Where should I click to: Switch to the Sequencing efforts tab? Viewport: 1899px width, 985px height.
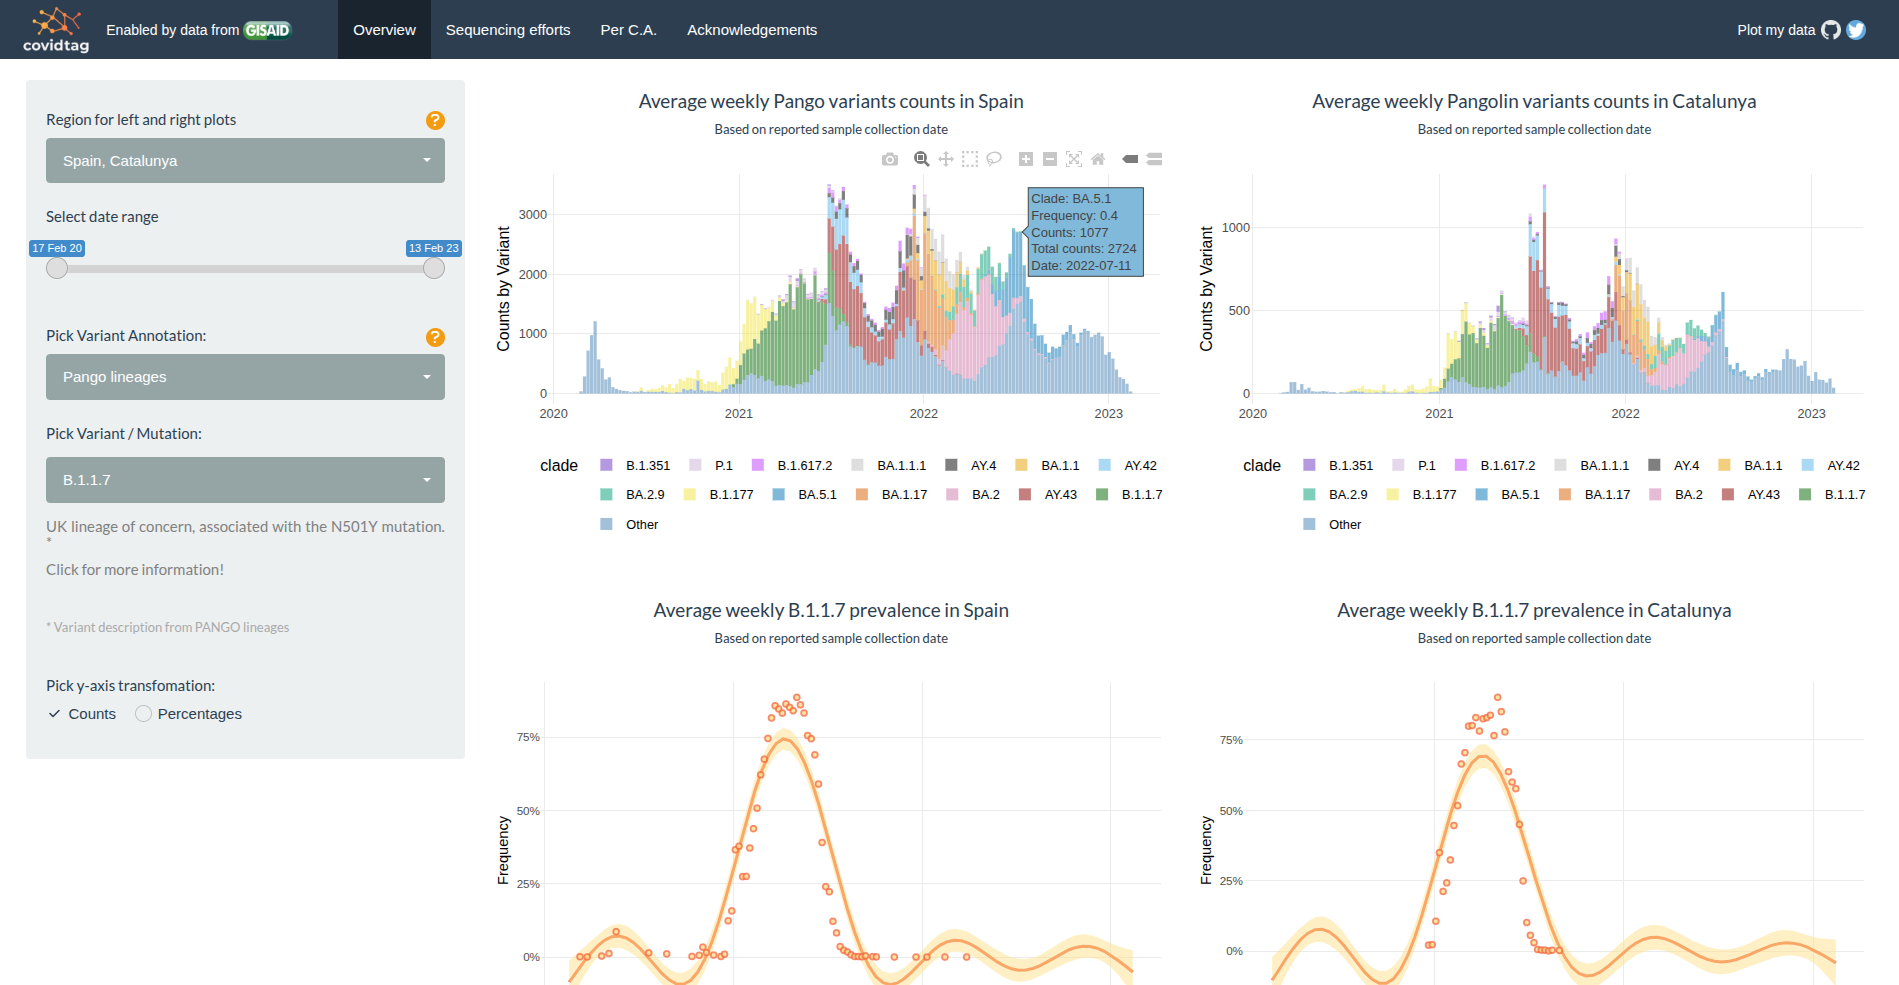[508, 29]
